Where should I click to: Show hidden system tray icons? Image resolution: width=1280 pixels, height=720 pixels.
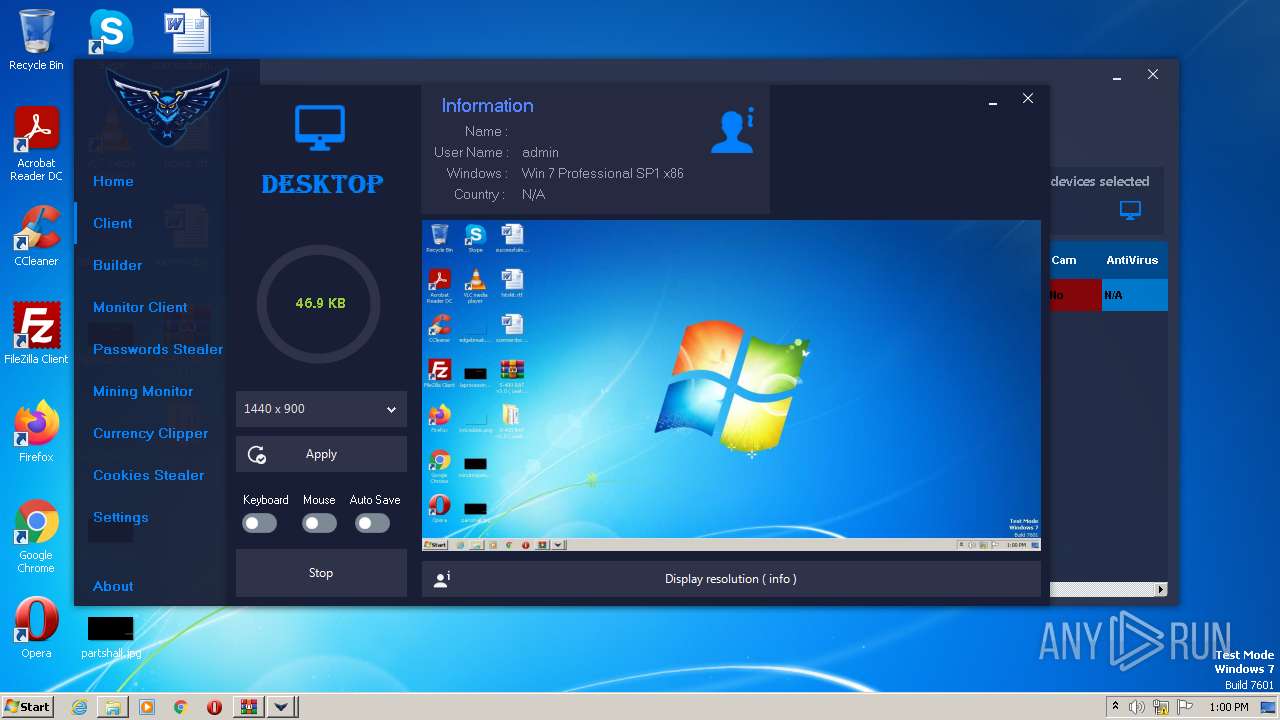click(x=1115, y=707)
